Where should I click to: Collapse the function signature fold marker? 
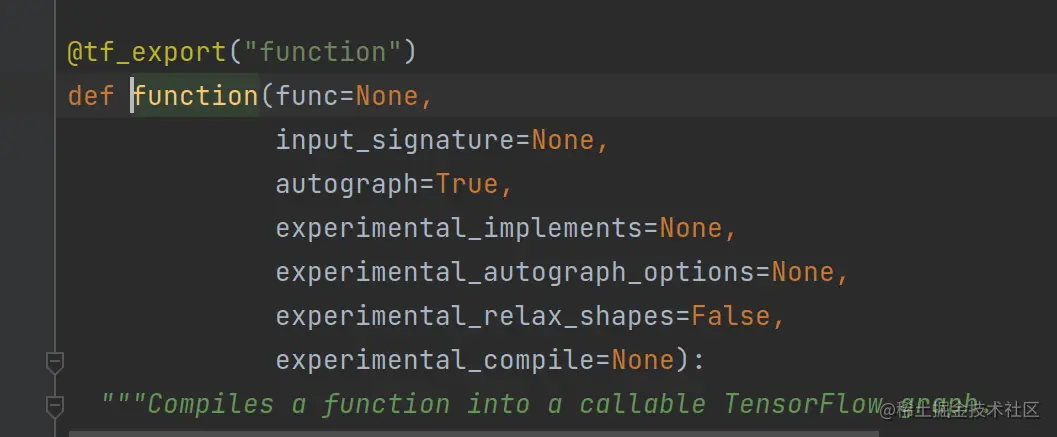(55, 363)
